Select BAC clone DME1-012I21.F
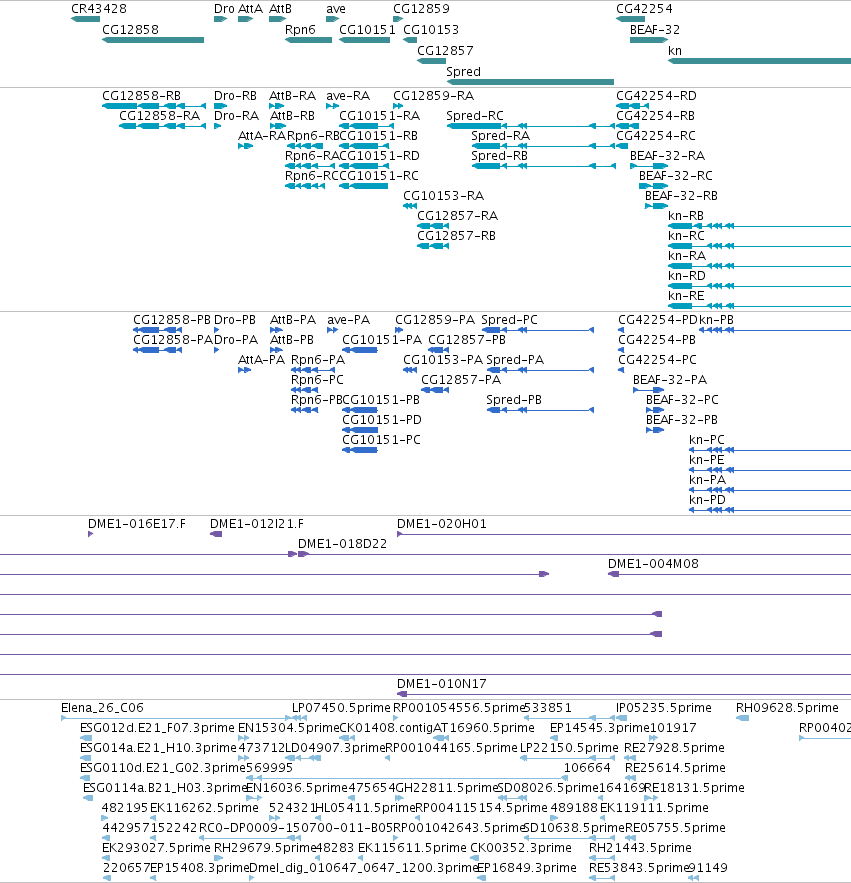This screenshot has height=883, width=851. coord(257,524)
